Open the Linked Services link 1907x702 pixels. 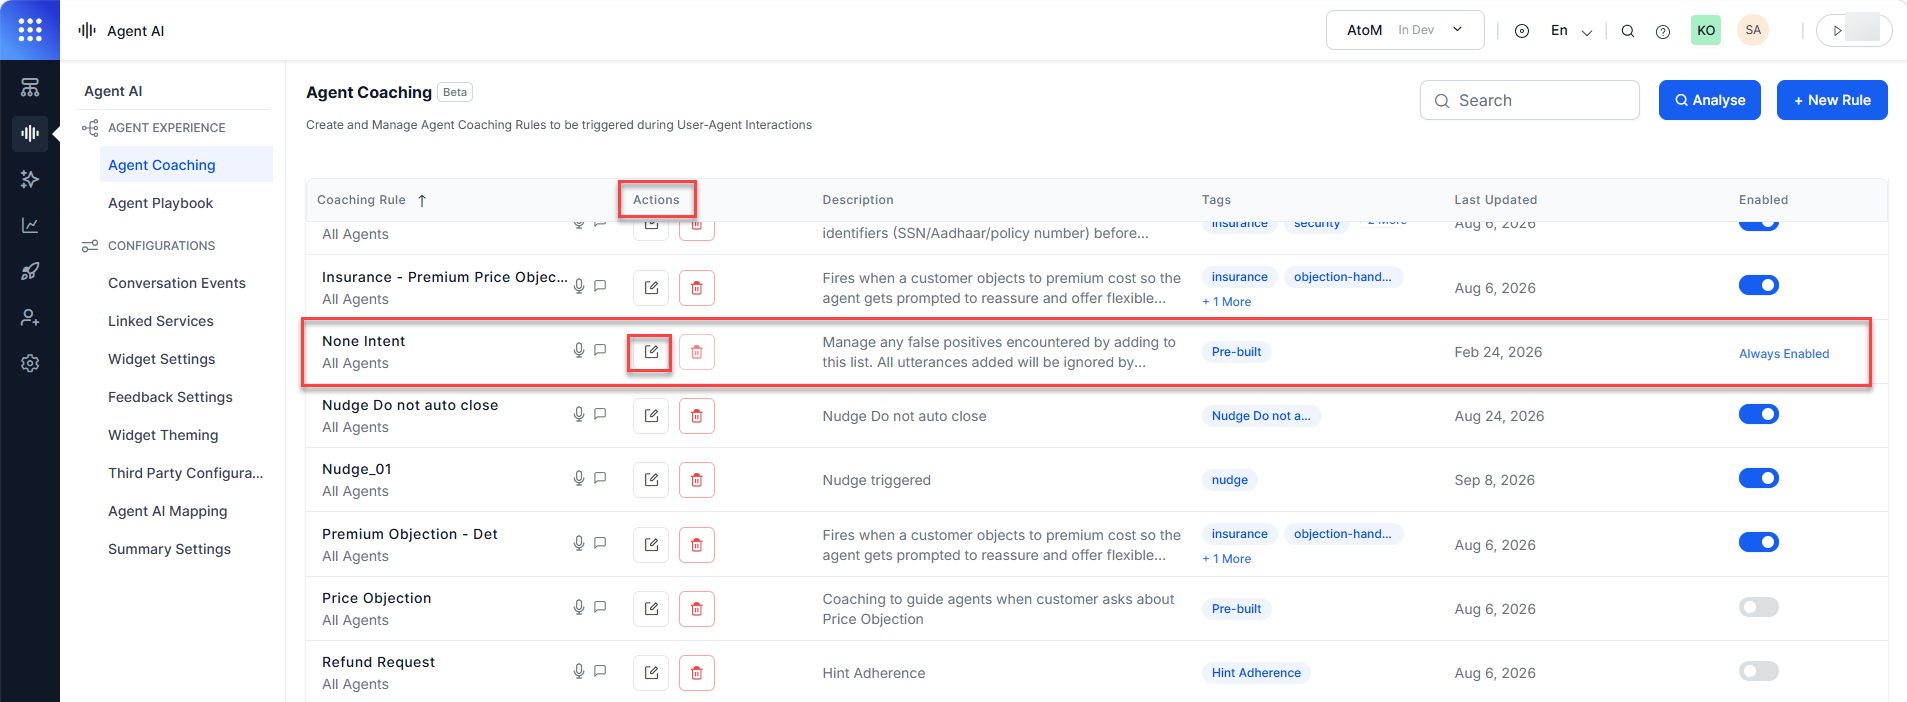pos(161,321)
